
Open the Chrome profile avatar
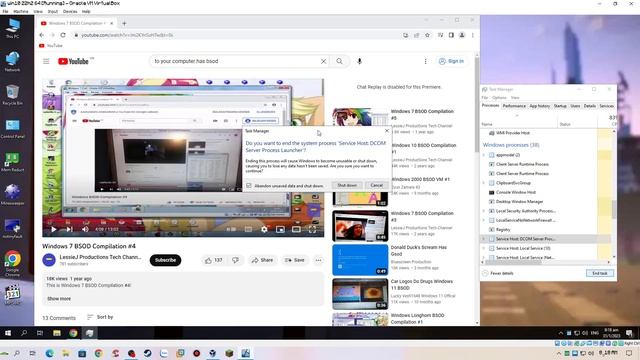(462, 35)
